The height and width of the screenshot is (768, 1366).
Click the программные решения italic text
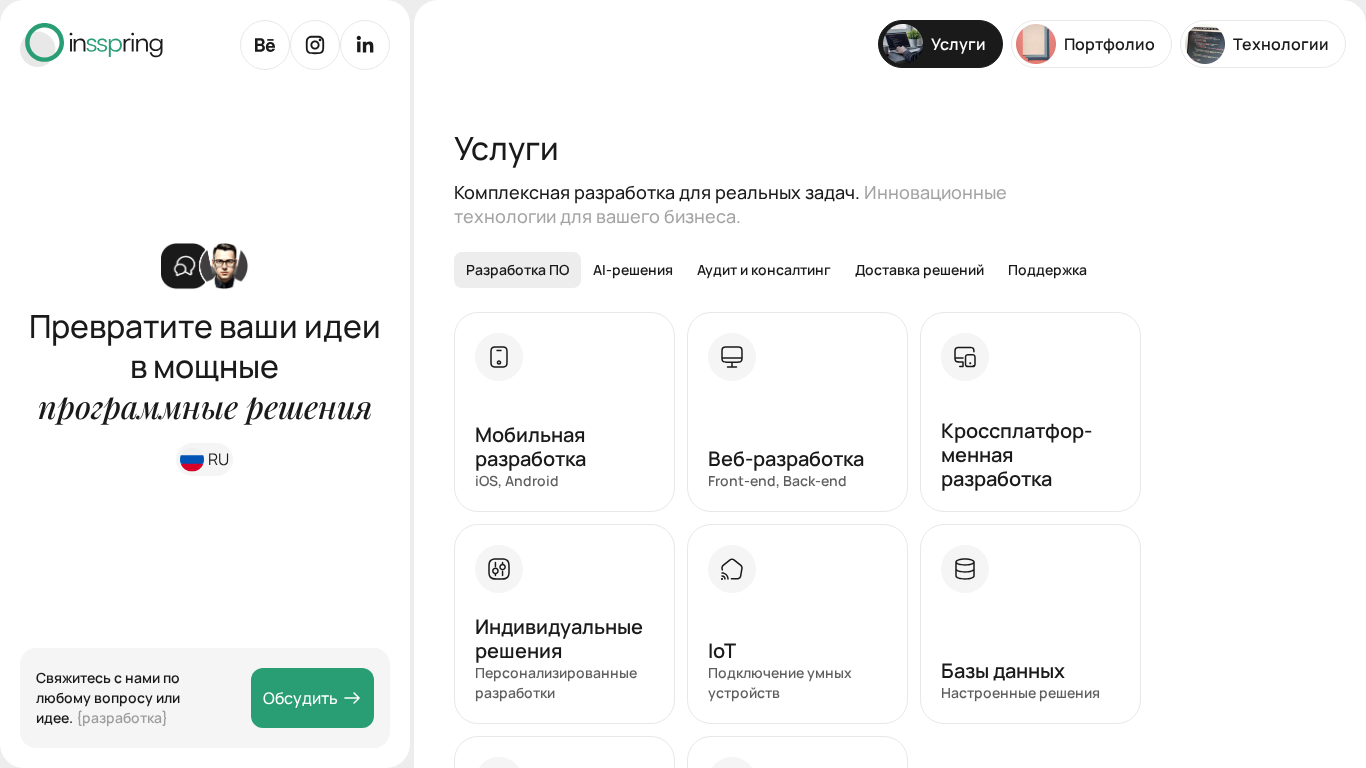(x=205, y=407)
